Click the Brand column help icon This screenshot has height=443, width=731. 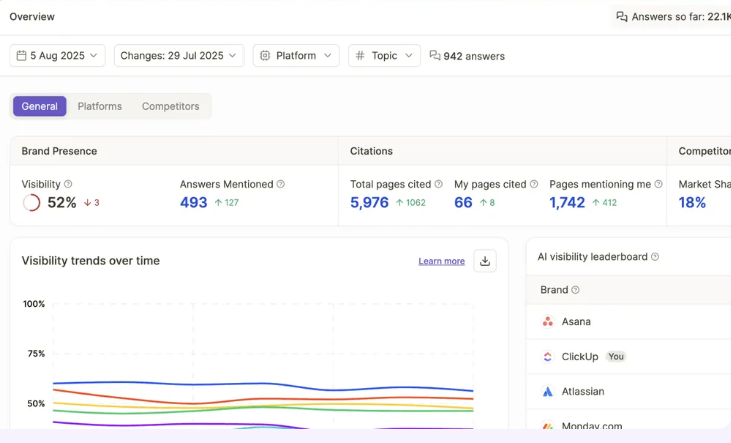[575, 290]
